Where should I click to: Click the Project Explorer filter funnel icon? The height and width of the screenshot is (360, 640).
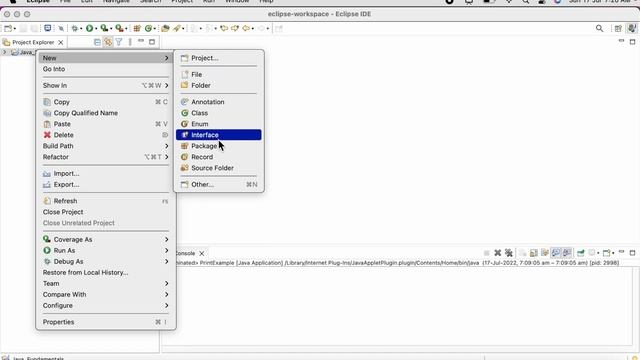119,42
